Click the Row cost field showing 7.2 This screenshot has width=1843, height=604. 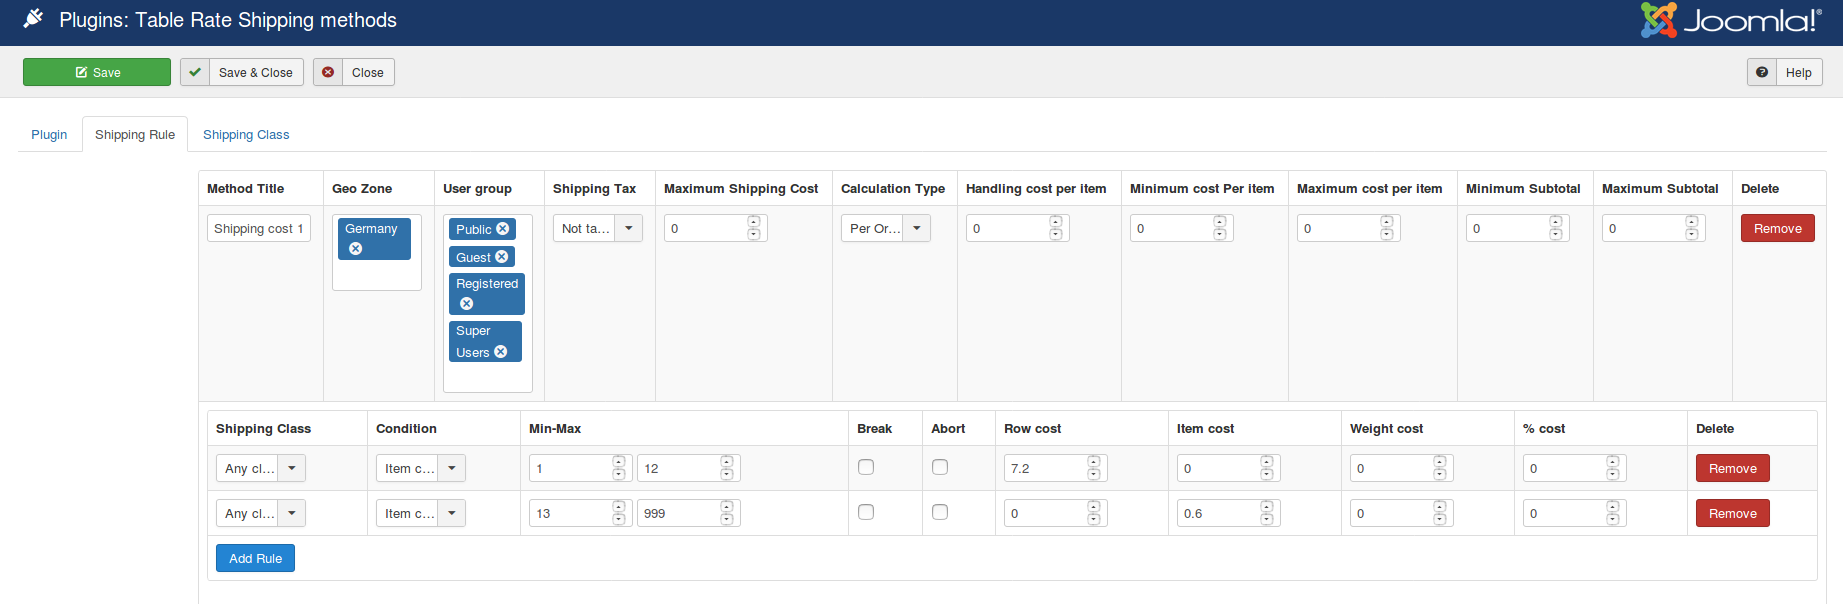pos(1045,468)
